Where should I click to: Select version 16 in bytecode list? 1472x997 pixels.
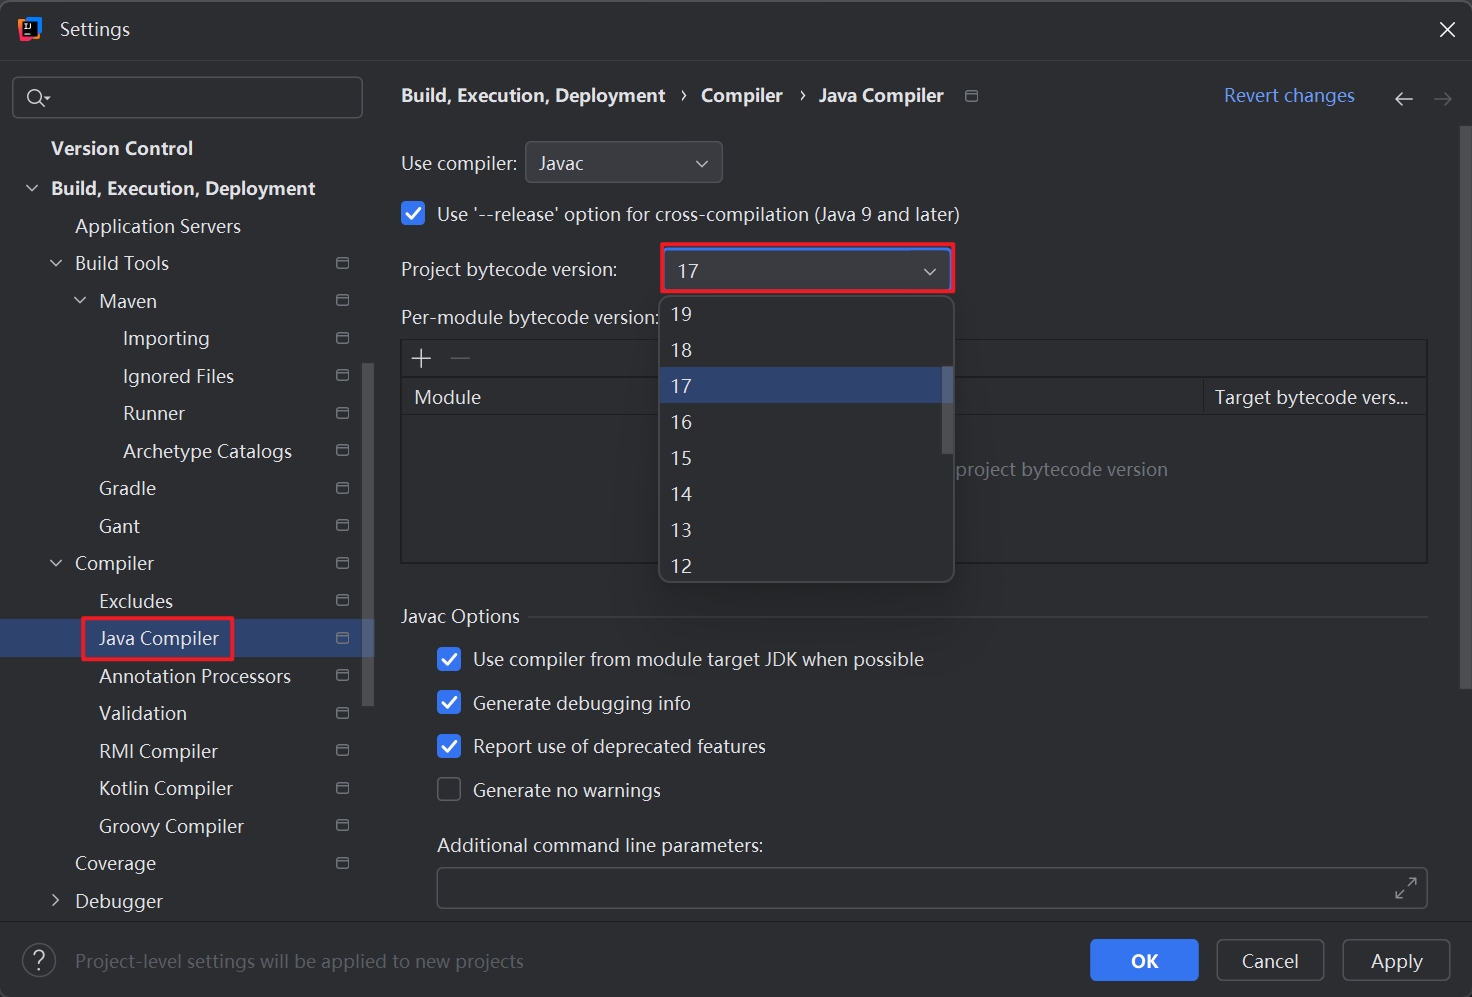[x=801, y=422]
